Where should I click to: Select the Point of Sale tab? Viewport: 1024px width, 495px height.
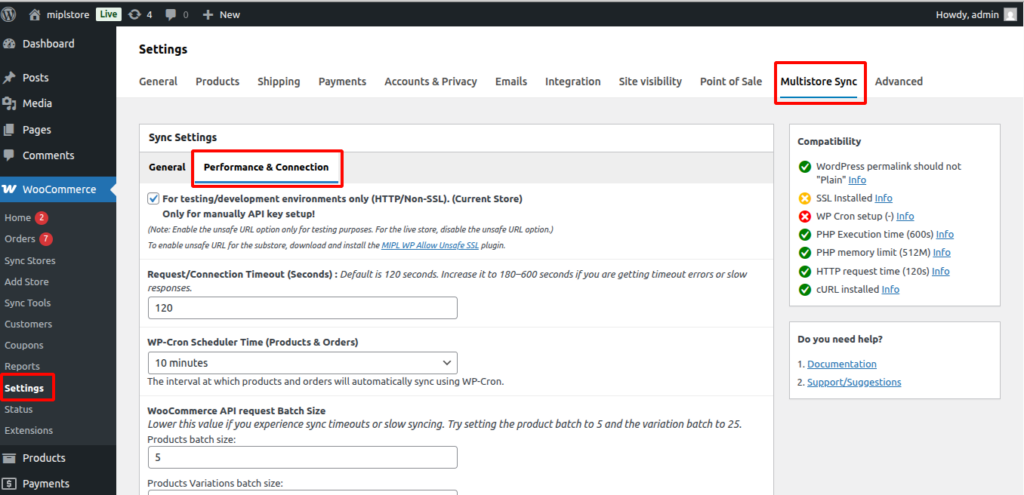click(x=730, y=82)
